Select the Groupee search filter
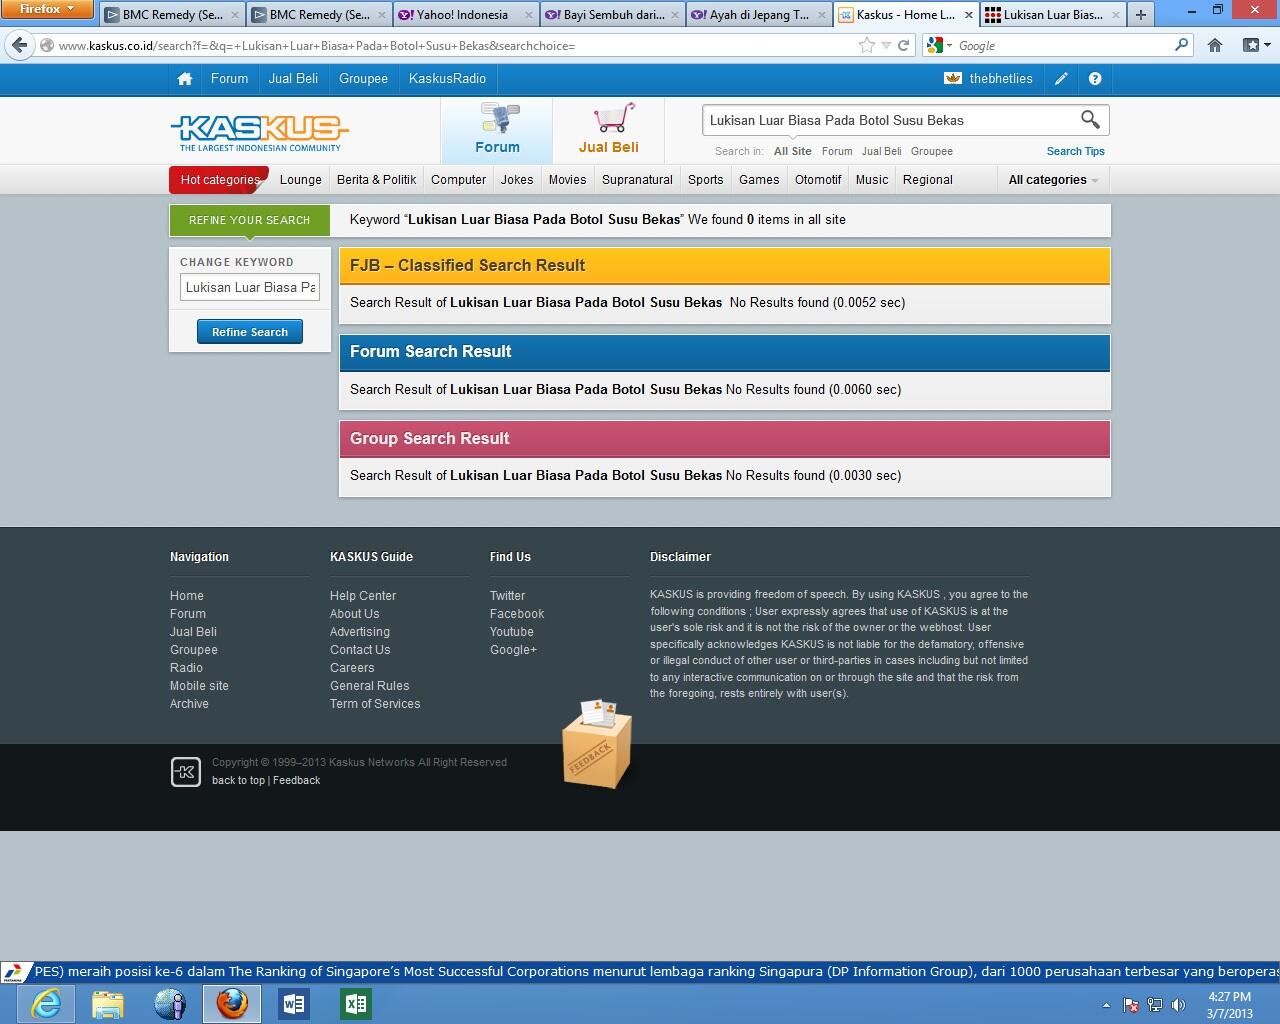 point(931,151)
